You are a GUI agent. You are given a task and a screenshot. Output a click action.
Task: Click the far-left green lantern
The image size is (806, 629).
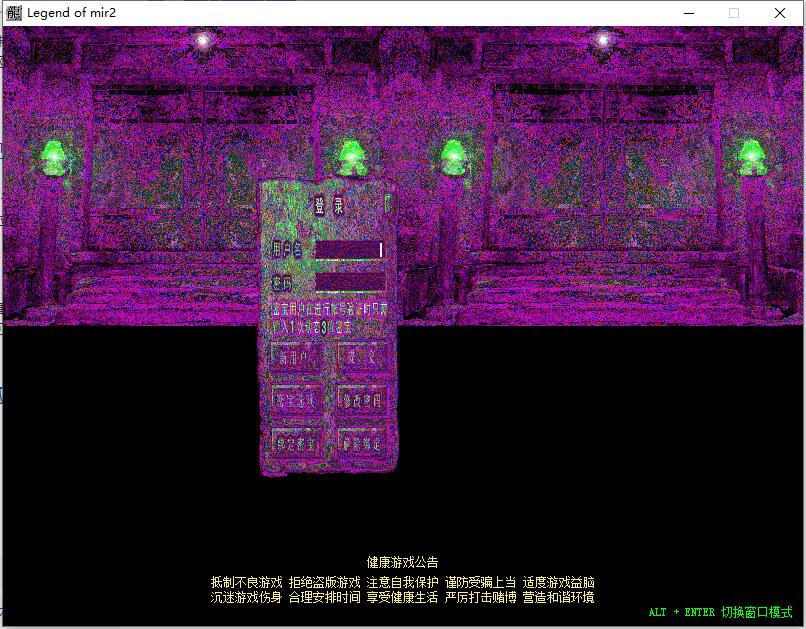coord(52,154)
